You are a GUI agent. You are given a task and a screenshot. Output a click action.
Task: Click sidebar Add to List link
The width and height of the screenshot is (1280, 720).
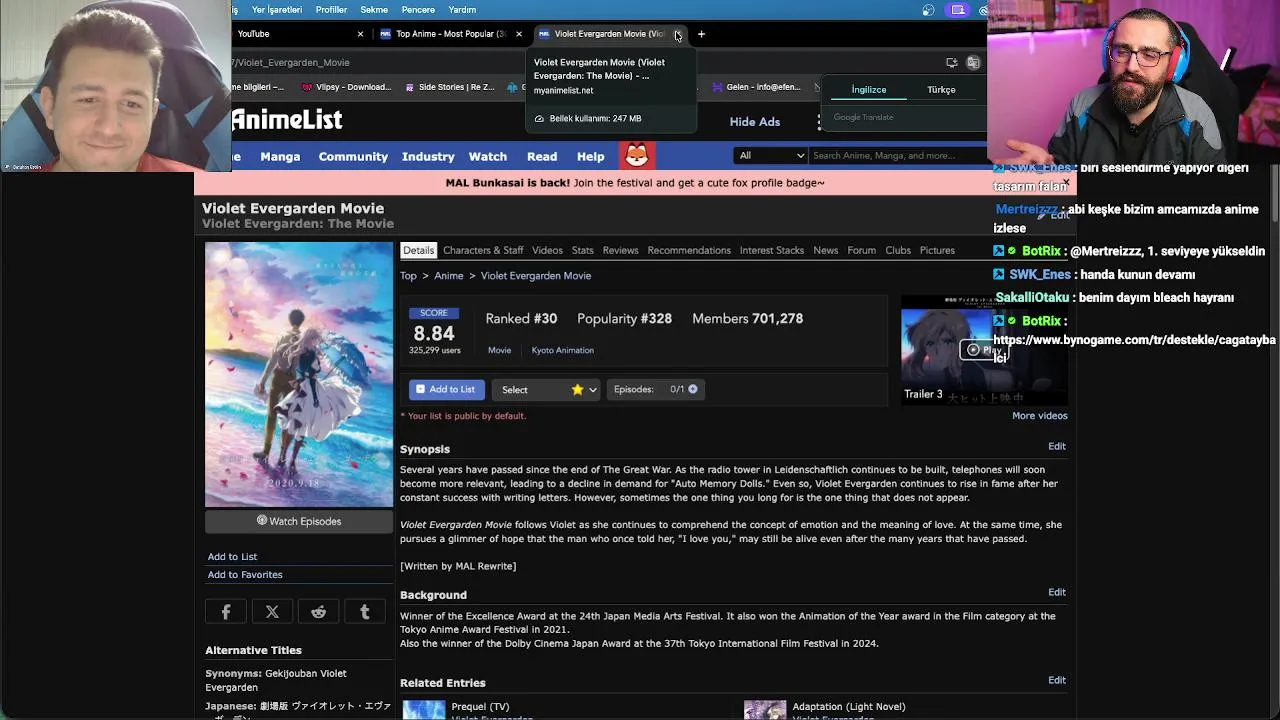click(232, 557)
